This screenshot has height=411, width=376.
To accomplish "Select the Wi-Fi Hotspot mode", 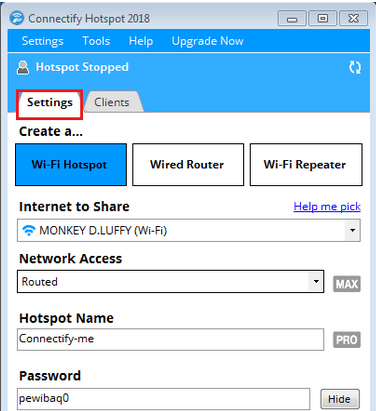I will [71, 165].
